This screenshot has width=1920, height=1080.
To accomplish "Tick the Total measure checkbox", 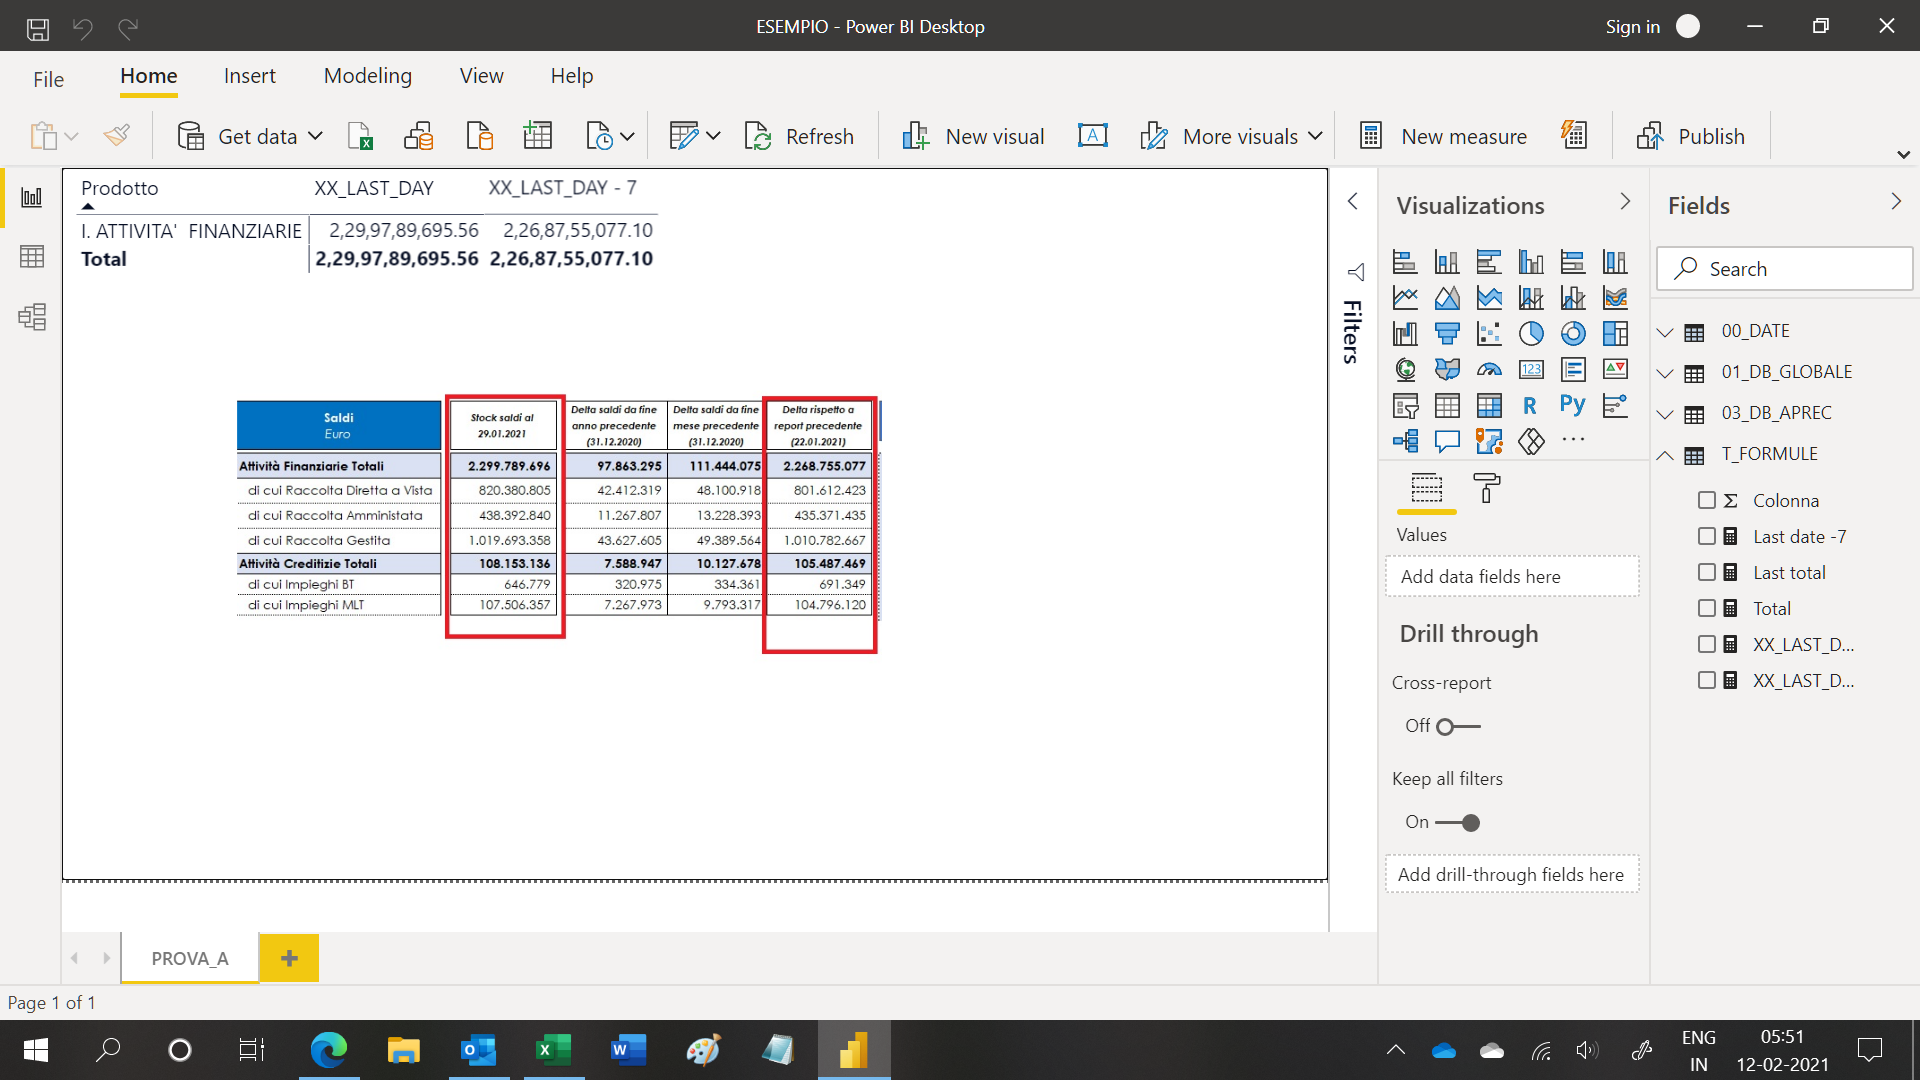I will [x=1707, y=608].
